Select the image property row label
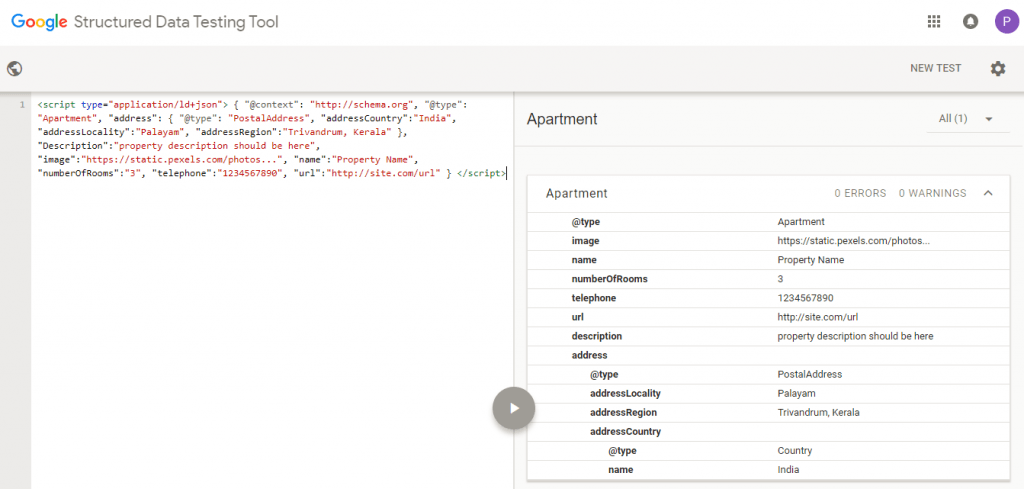The image size is (1024, 489). pos(585,241)
